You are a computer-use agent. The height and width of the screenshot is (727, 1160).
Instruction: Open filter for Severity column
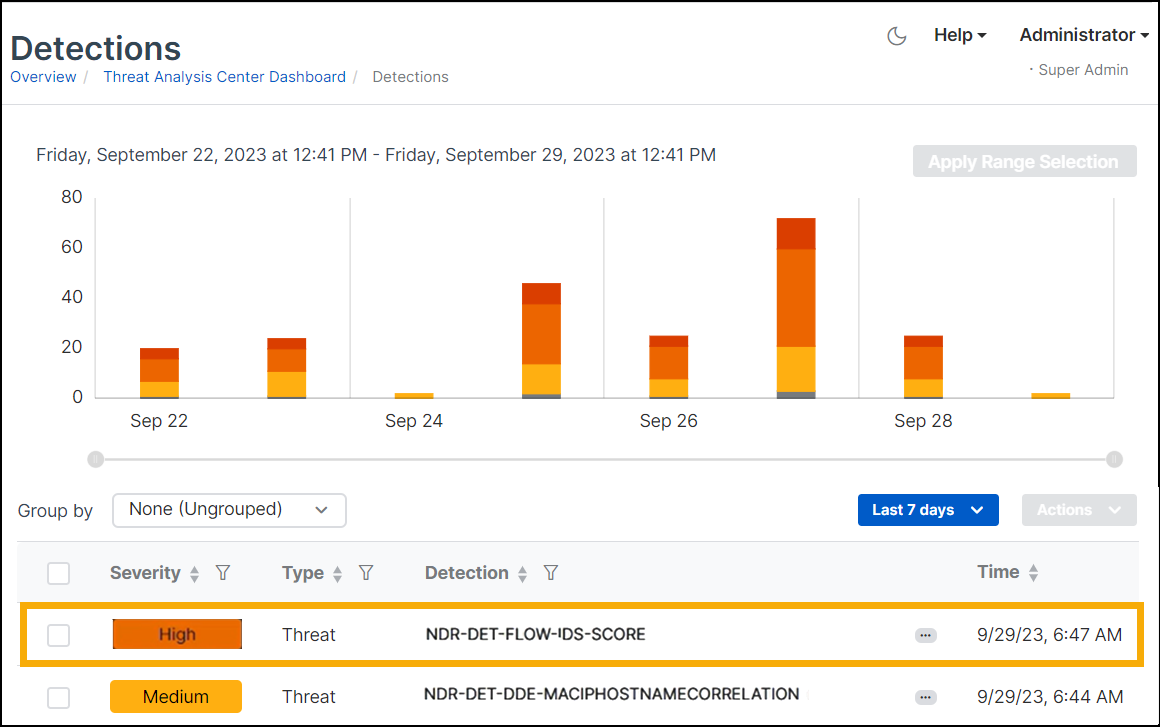(223, 573)
